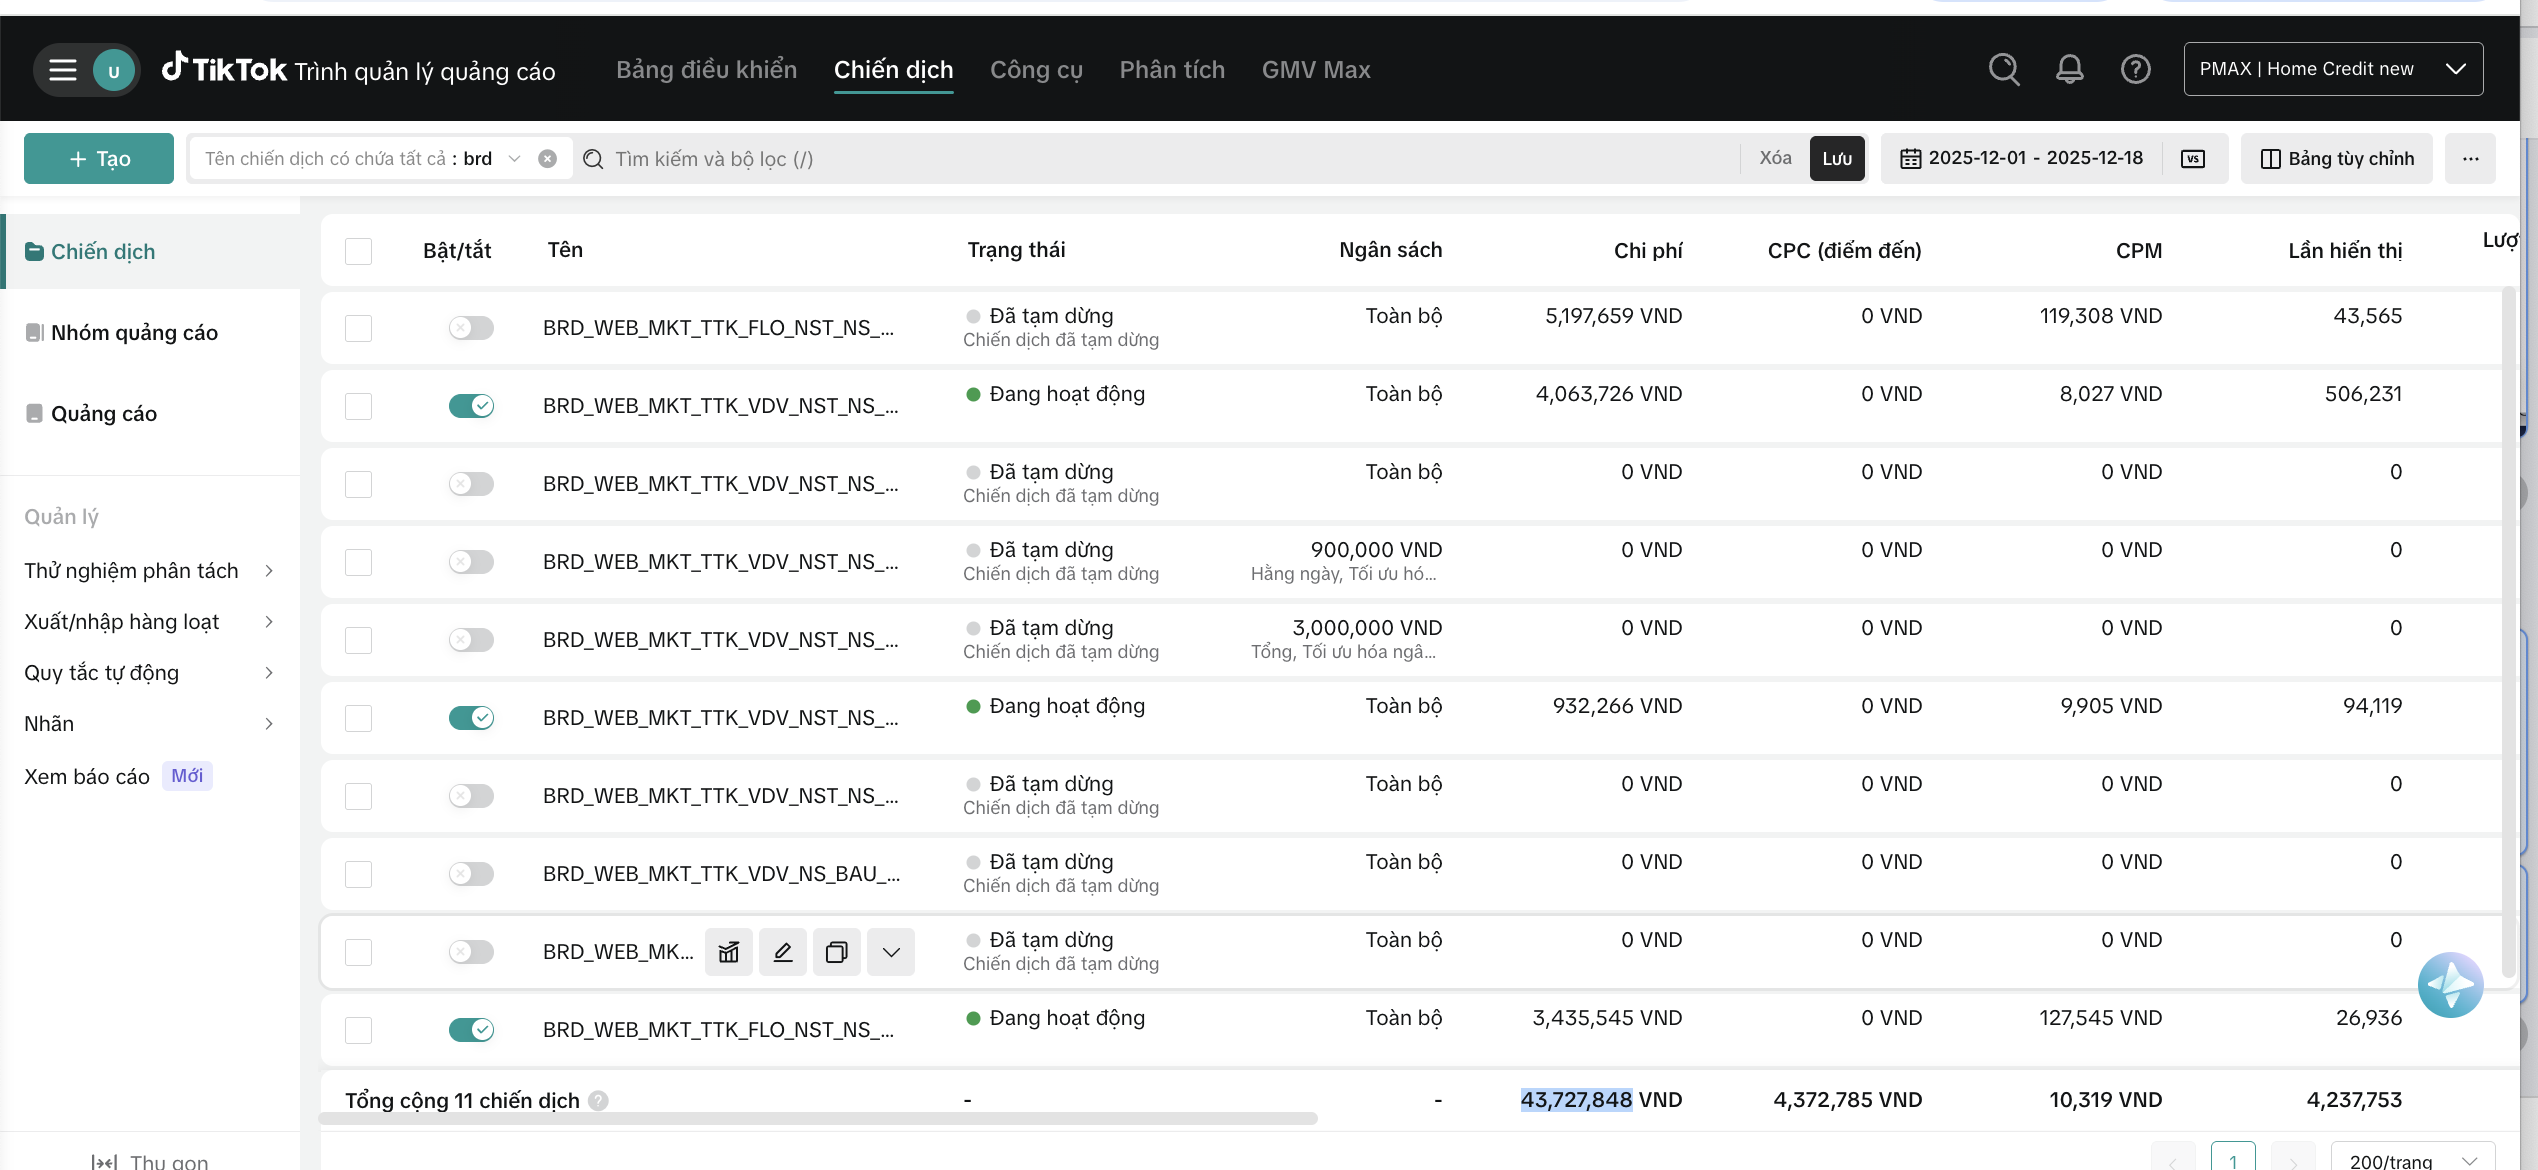Click the date comparison VS icon
The image size is (2538, 1170).
click(x=2192, y=159)
